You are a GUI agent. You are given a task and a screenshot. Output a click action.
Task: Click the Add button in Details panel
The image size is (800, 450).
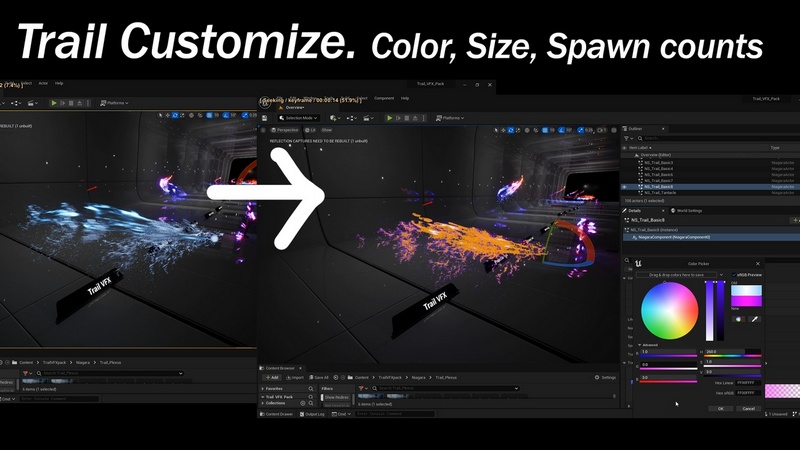tap(794, 220)
